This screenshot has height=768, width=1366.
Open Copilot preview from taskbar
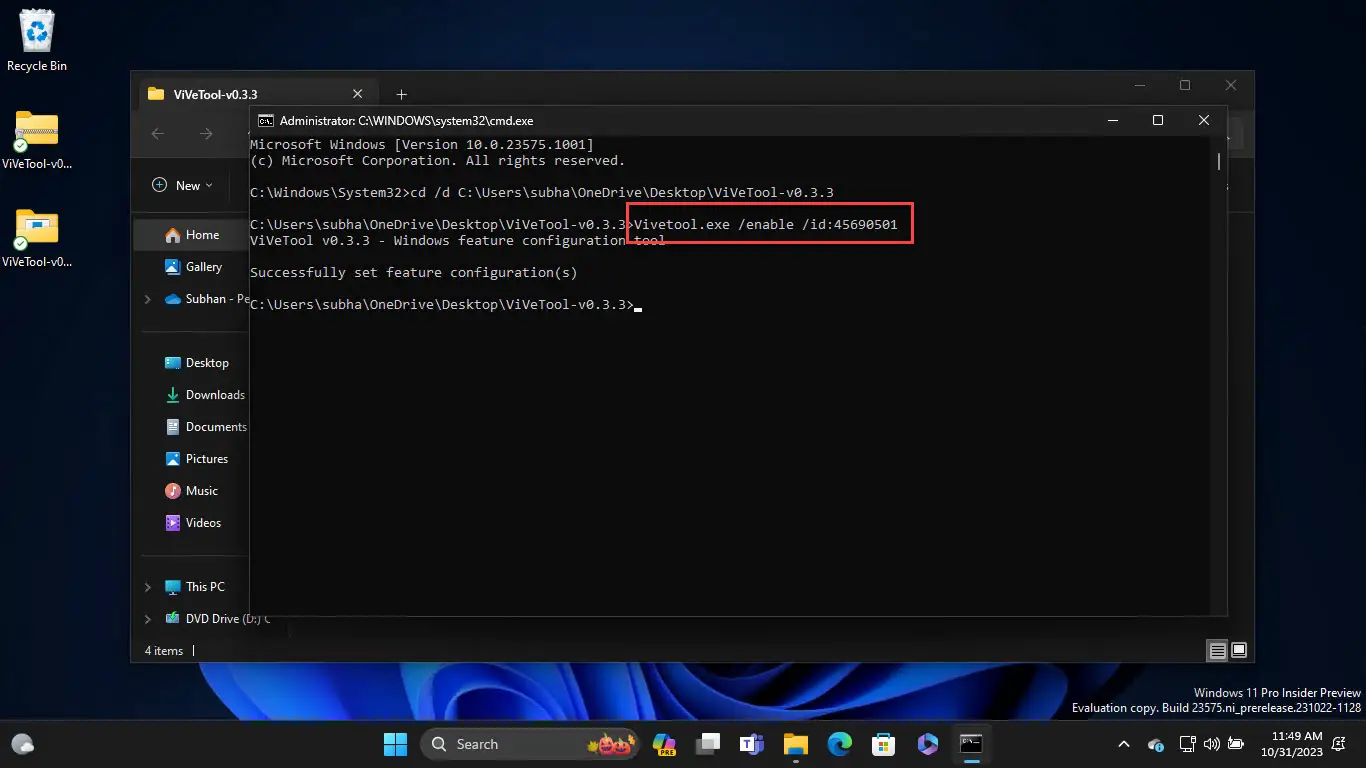pyautogui.click(x=664, y=744)
